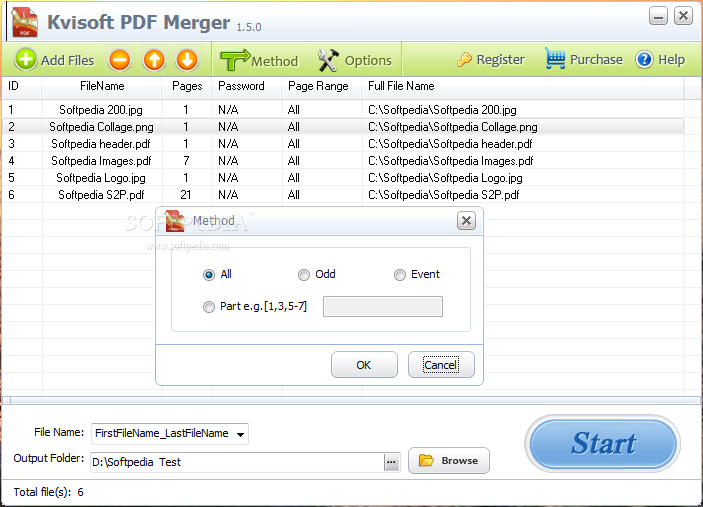Select row Softpedia 200.jpg
The image size is (703, 507).
(x=343, y=110)
